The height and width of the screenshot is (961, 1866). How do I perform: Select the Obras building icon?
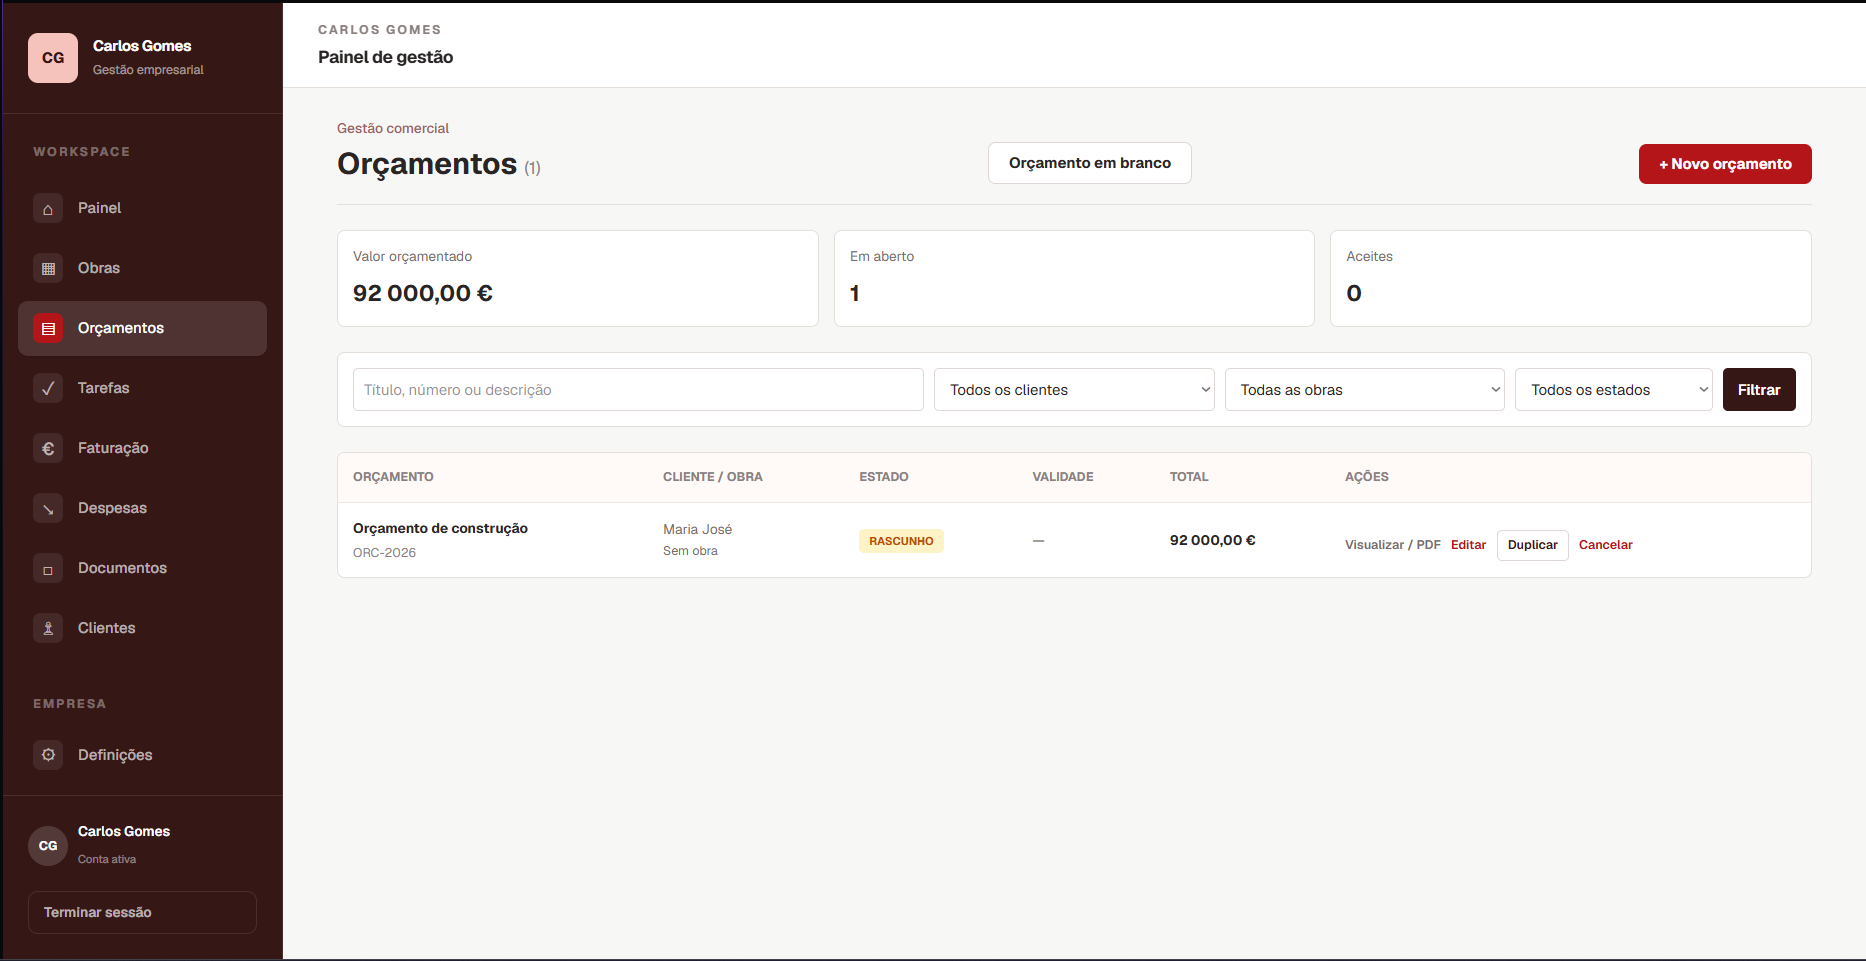click(48, 268)
